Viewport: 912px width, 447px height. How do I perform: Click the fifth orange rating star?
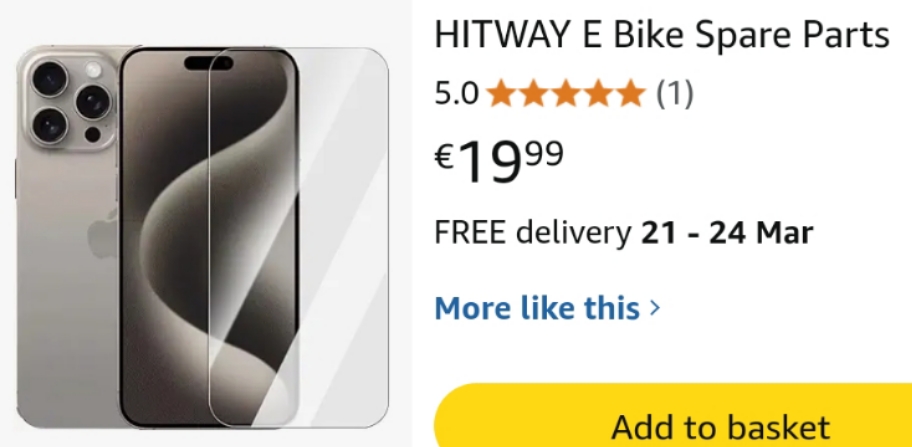click(630, 94)
